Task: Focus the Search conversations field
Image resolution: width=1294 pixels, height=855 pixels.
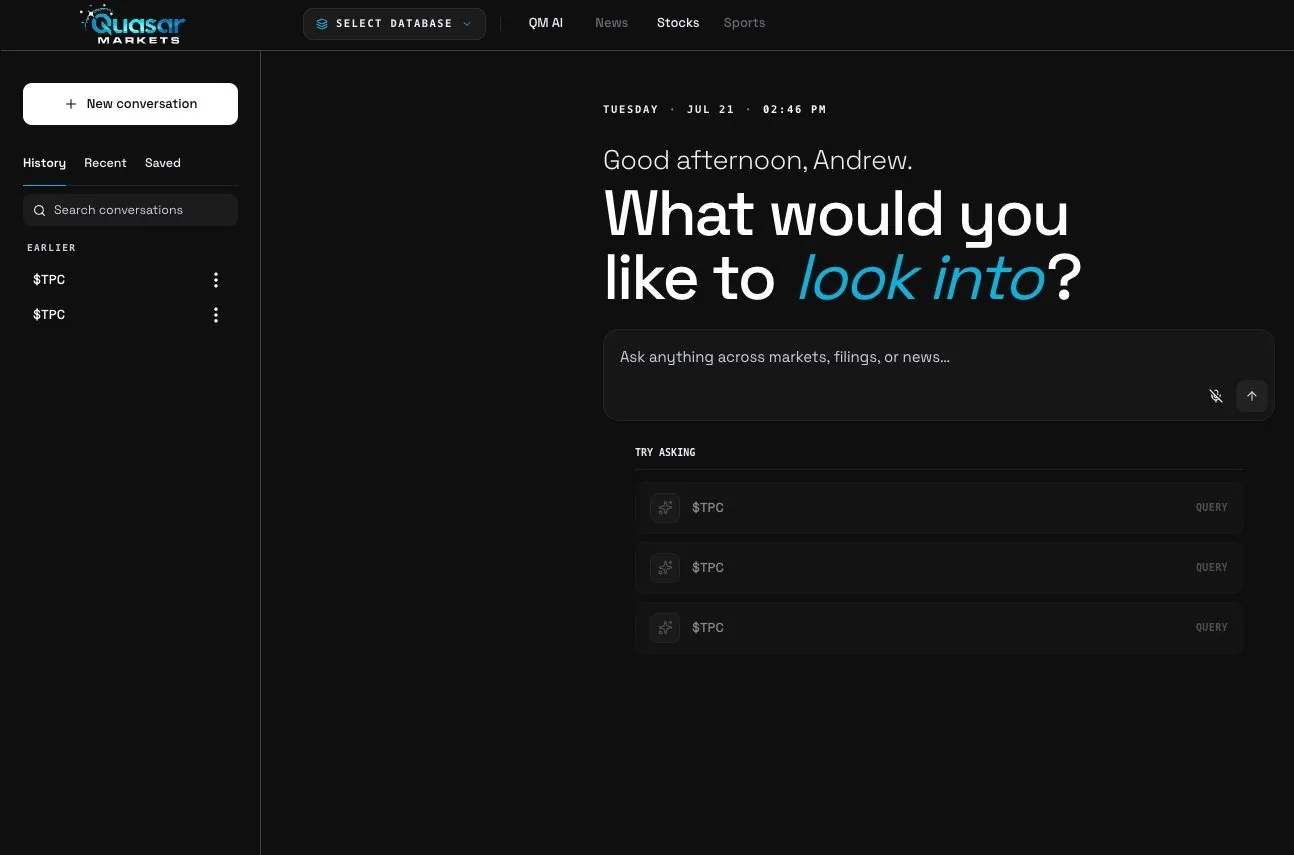Action: click(x=130, y=210)
